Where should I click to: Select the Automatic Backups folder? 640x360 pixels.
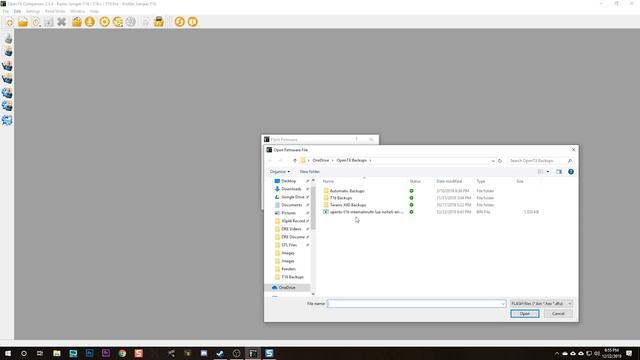point(347,191)
